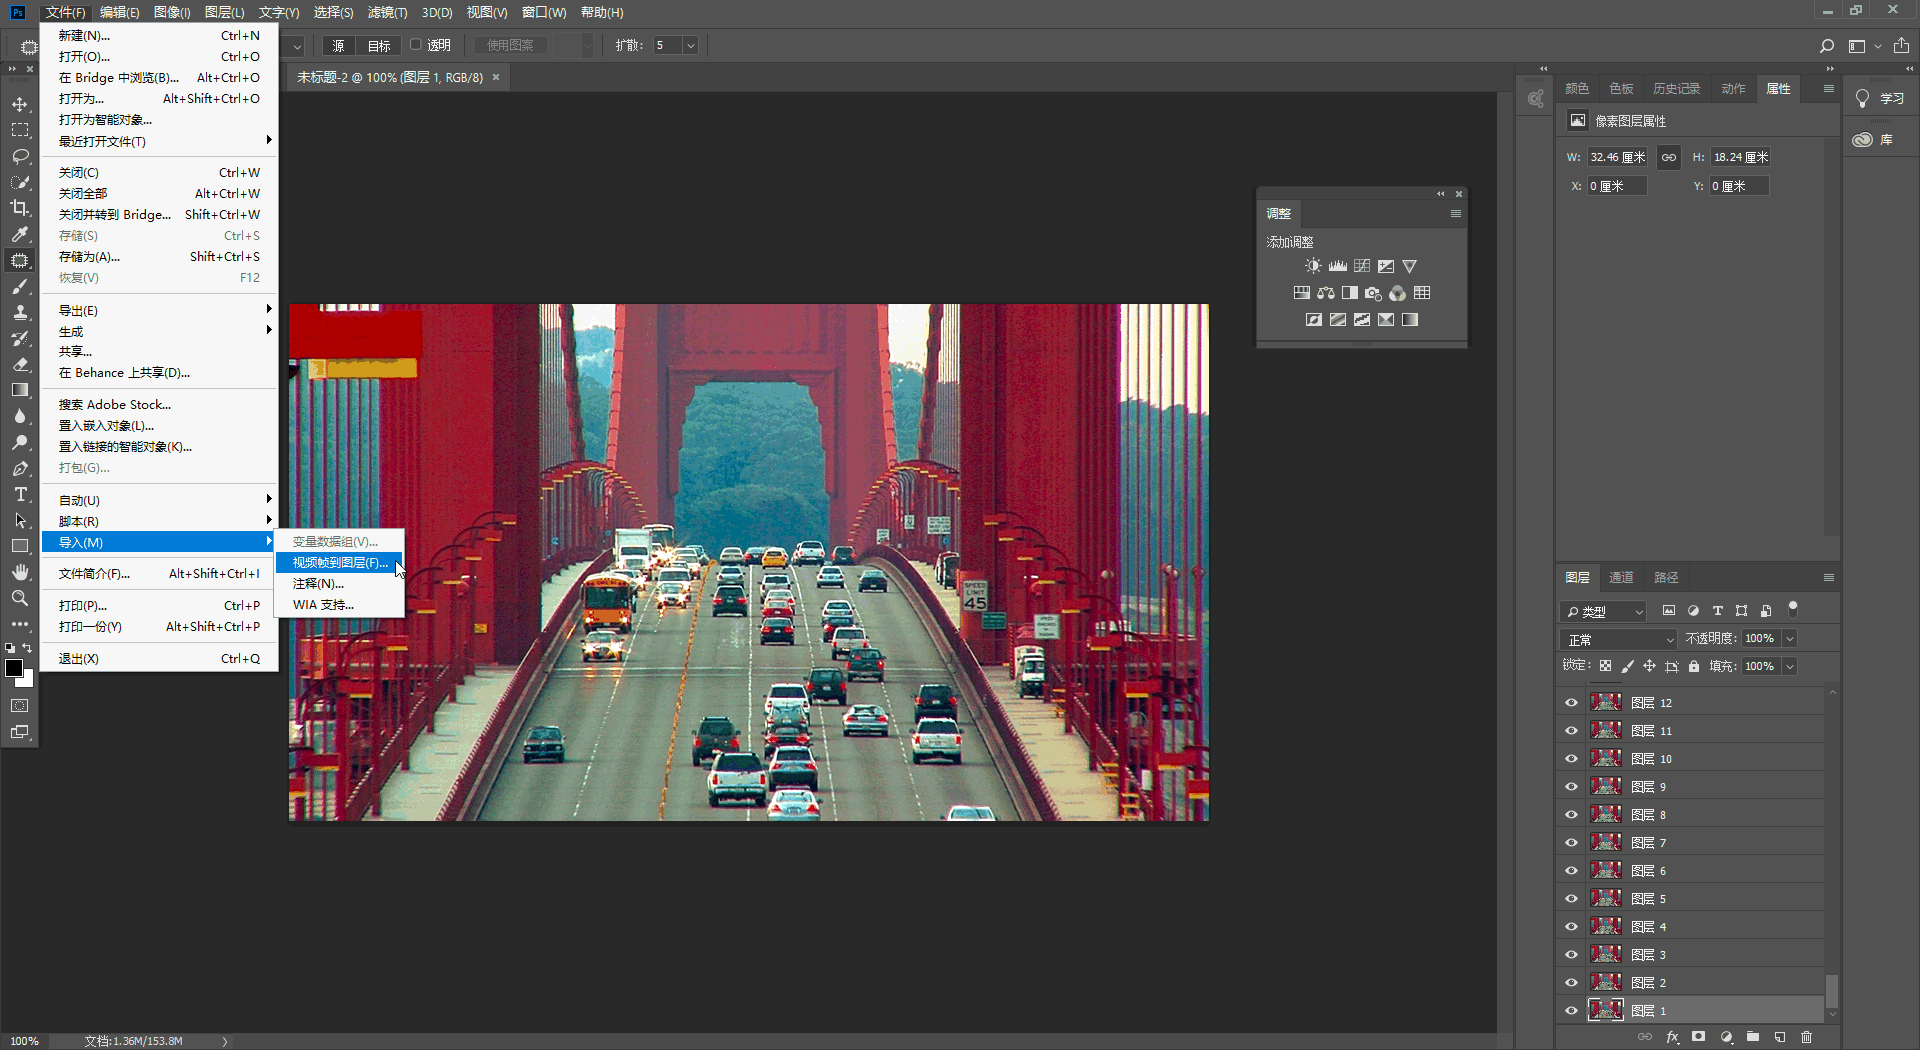Toggle visibility of 图层 5

coord(1571,899)
